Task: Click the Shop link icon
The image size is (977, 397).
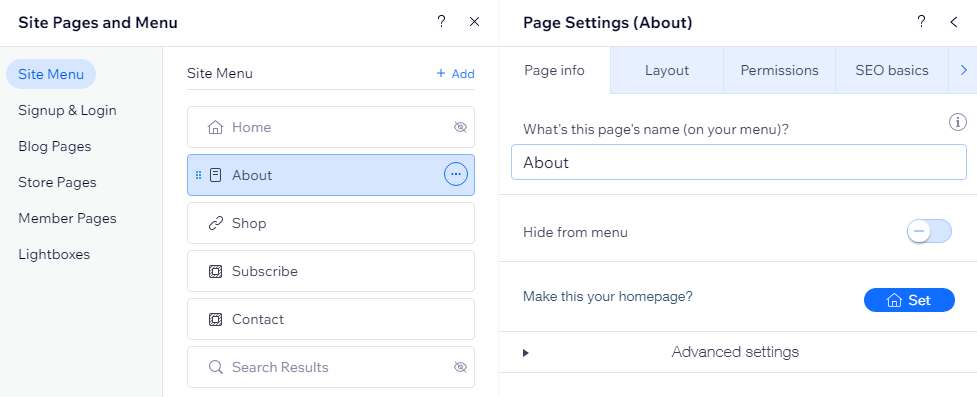Action: pyautogui.click(x=216, y=223)
